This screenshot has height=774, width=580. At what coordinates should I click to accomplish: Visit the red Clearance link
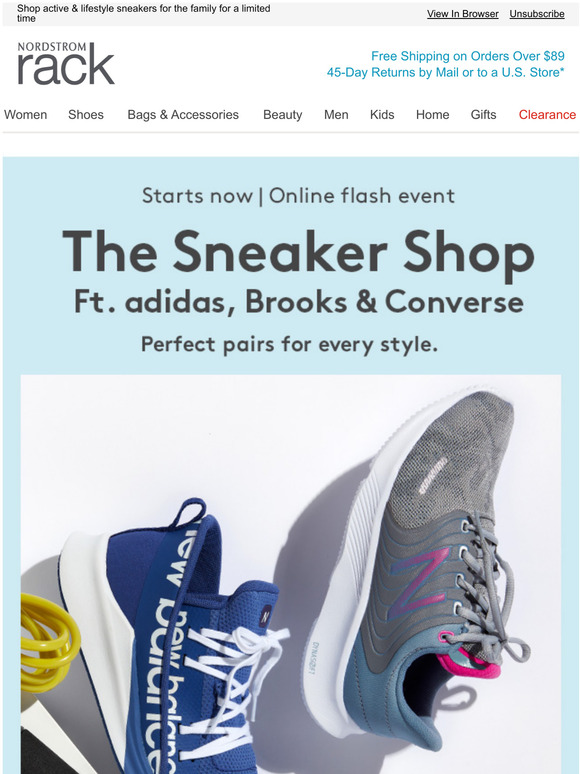(547, 115)
